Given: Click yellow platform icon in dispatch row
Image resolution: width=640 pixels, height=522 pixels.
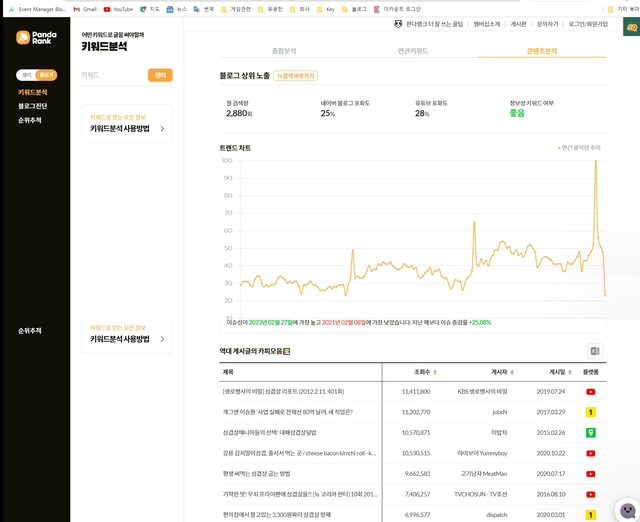Looking at the screenshot, I should click(x=590, y=515).
